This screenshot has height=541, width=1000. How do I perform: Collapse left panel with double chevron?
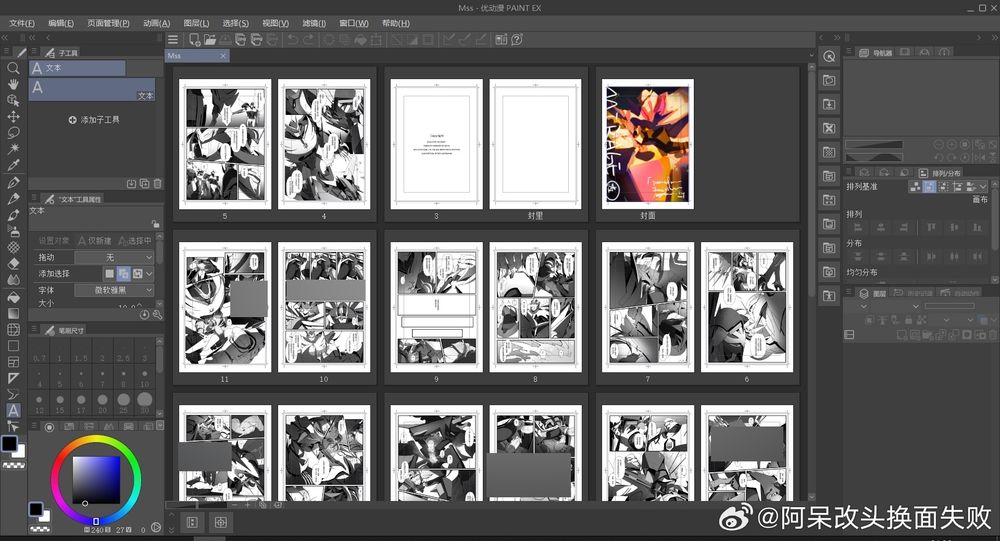(5, 38)
